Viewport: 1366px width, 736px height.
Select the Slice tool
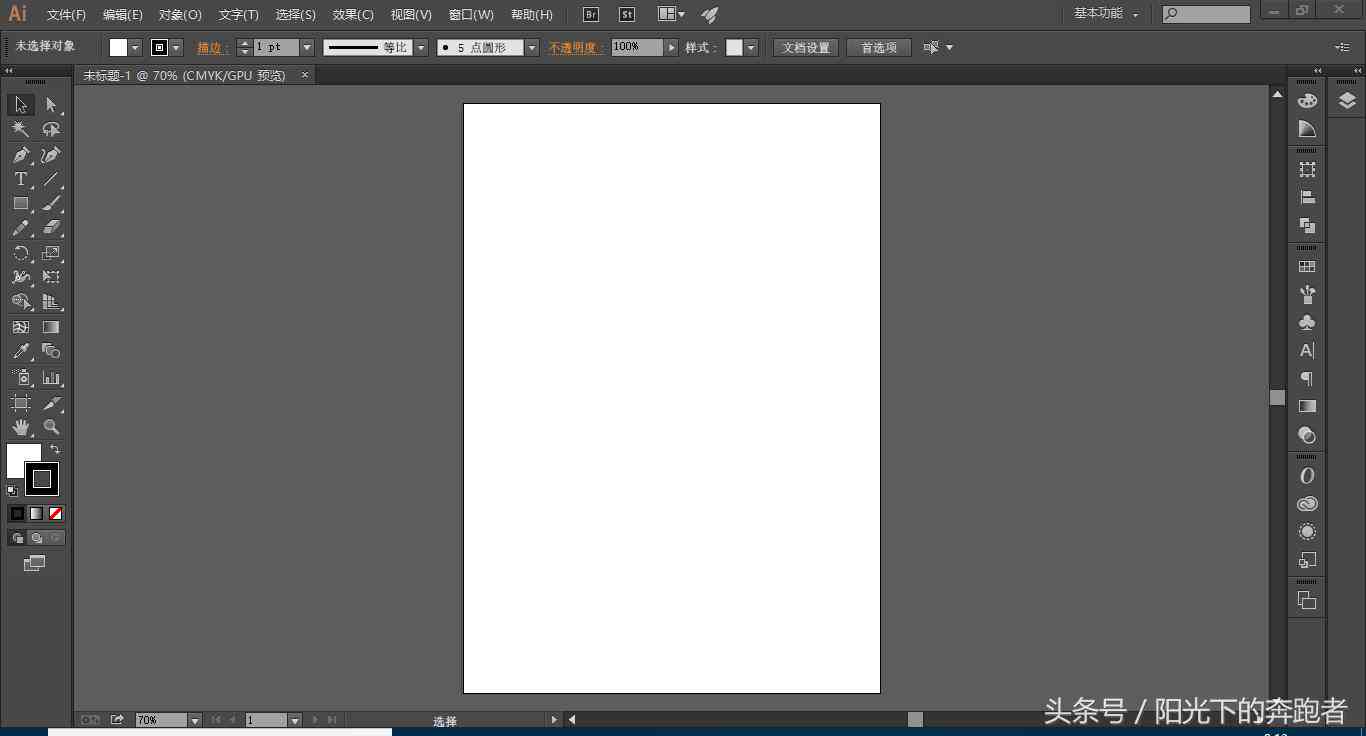click(51, 403)
